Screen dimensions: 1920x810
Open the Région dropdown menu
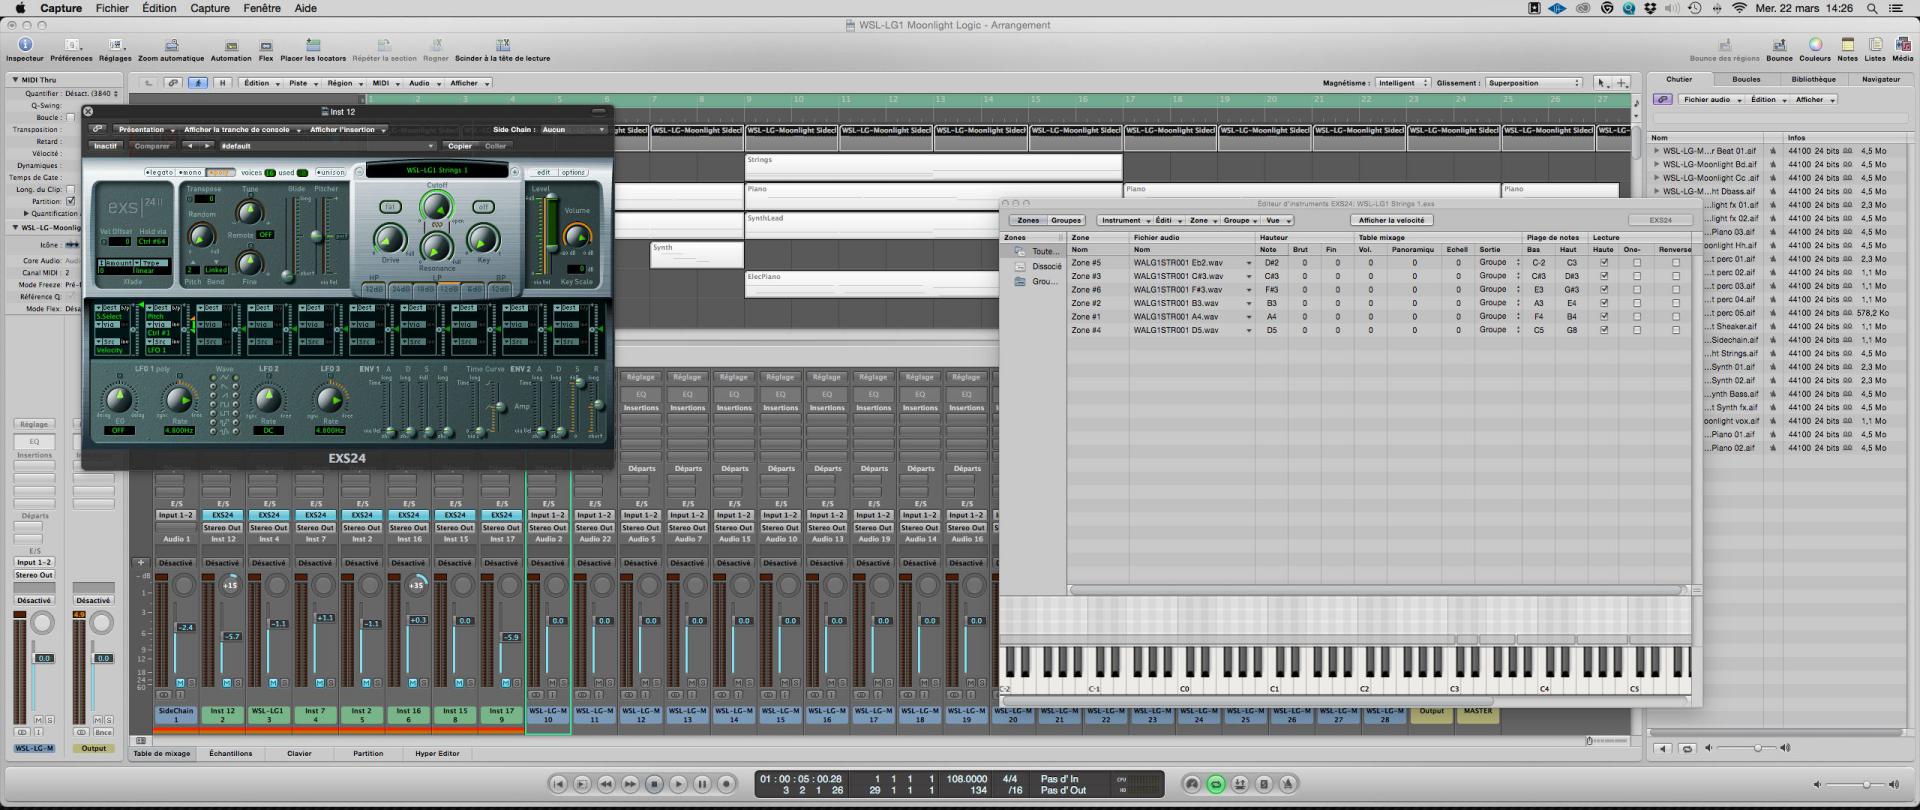click(343, 83)
